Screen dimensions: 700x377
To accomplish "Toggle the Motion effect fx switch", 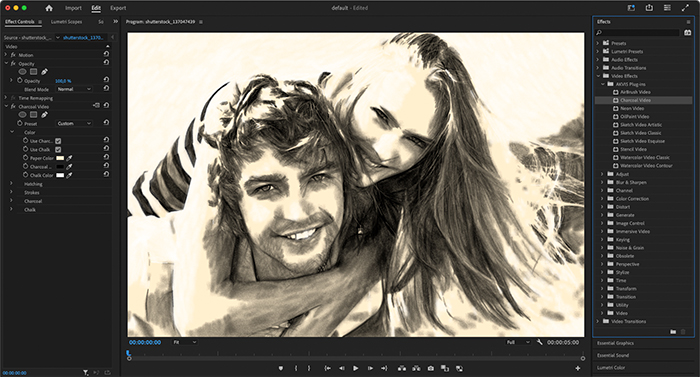I will coord(13,55).
